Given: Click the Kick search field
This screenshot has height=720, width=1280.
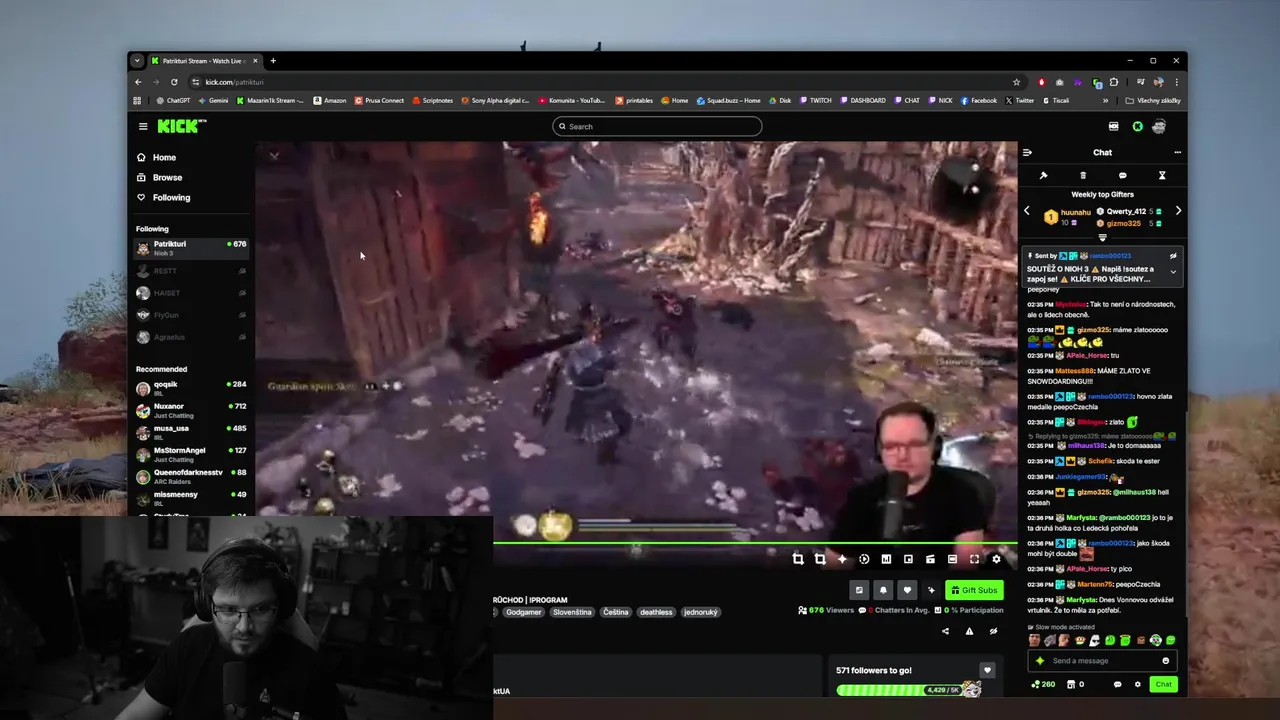Looking at the screenshot, I should pos(657,126).
